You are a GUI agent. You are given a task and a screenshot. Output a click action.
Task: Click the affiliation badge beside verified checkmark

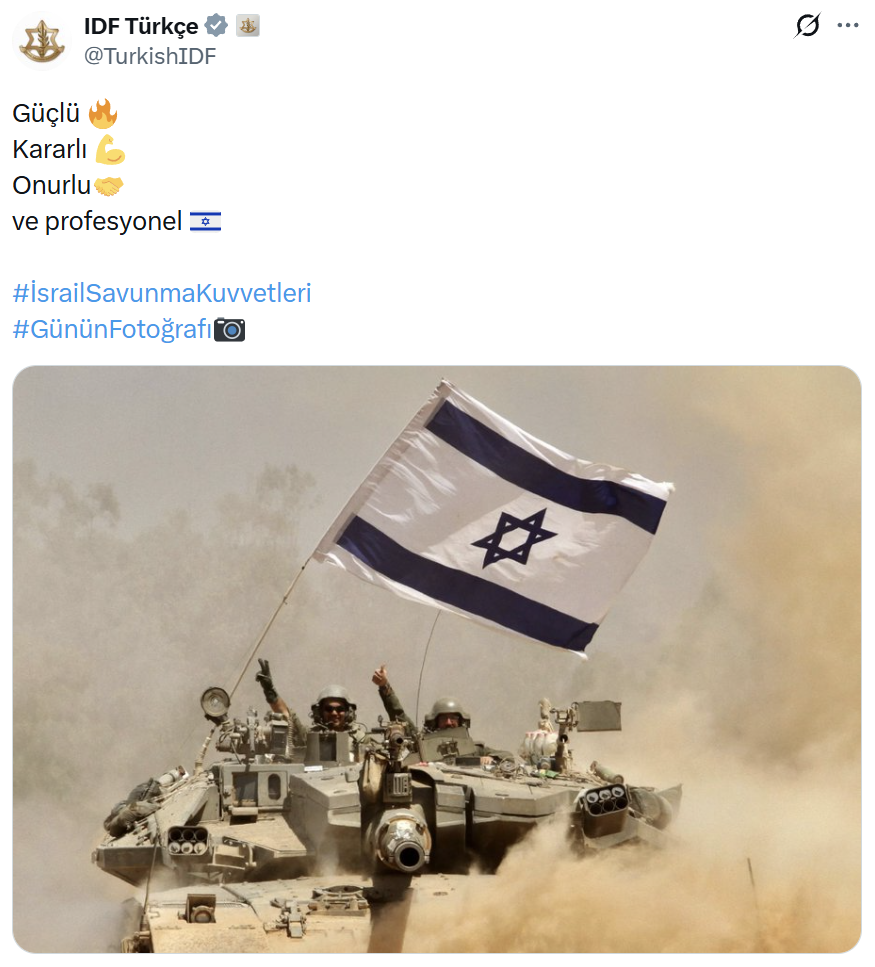(248, 26)
